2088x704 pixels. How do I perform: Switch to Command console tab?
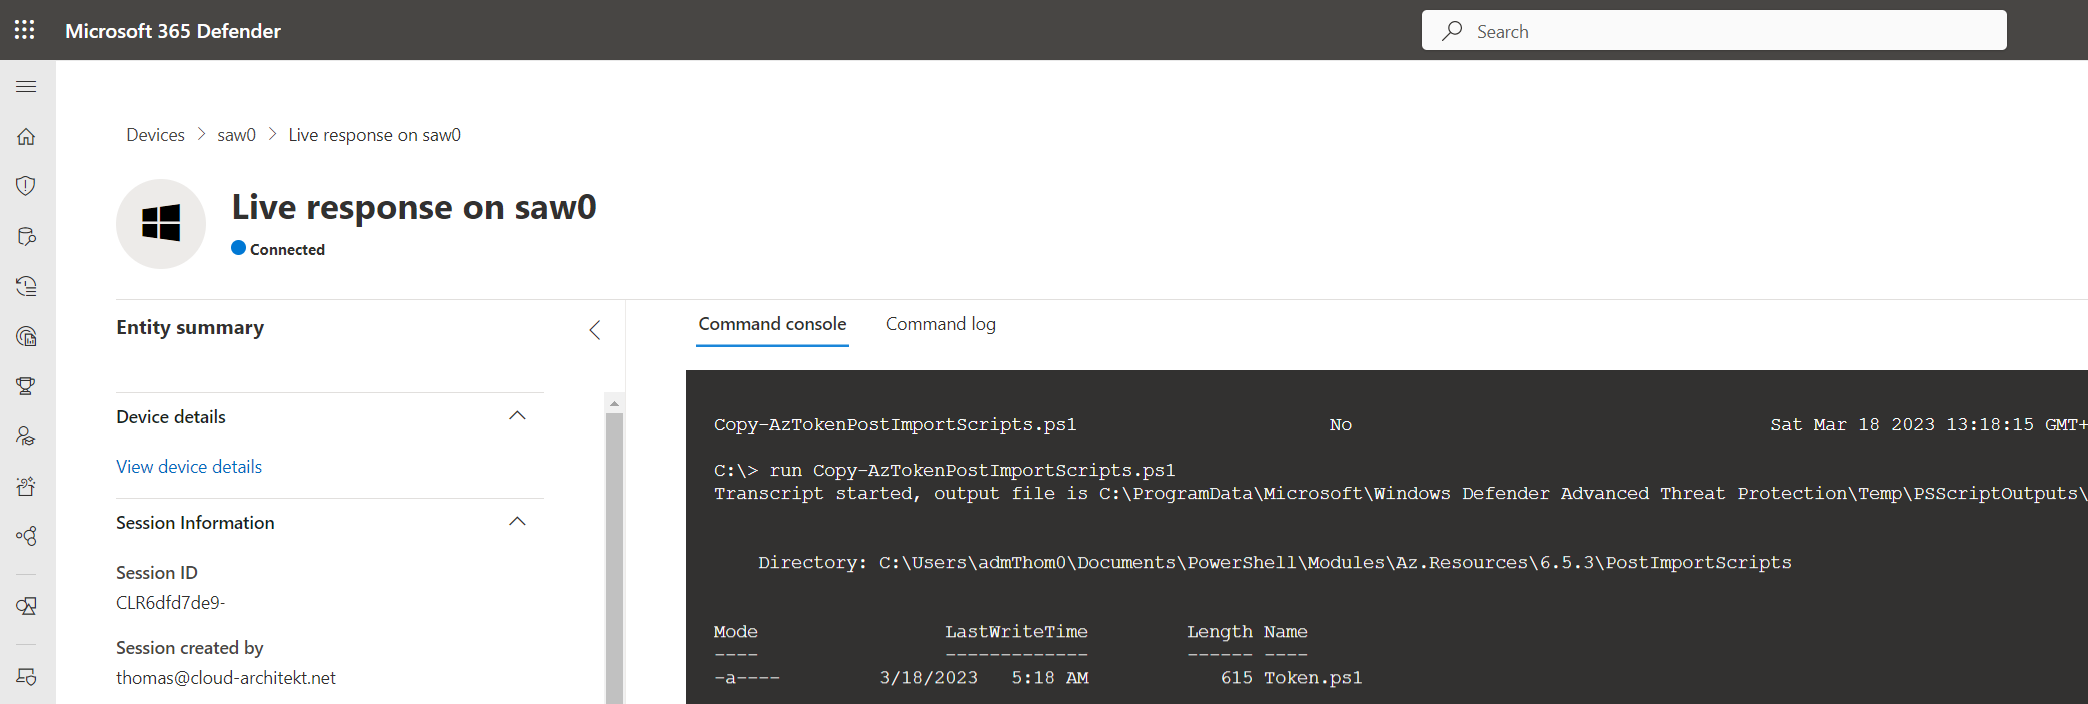point(772,324)
